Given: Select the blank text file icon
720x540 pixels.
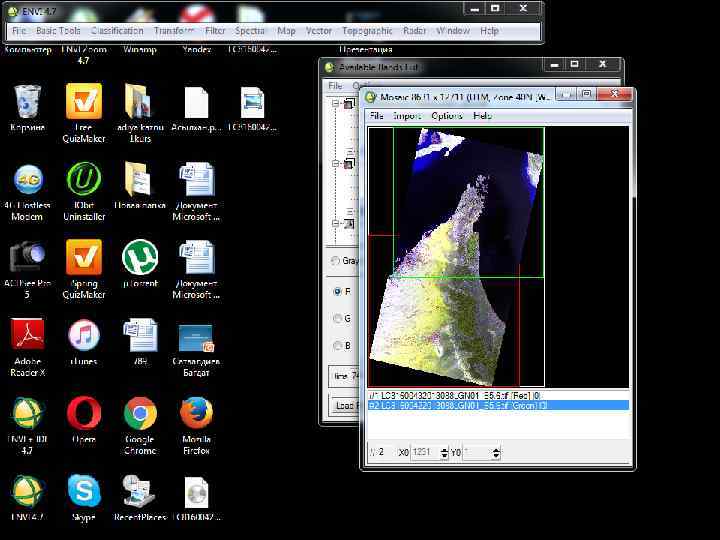Looking at the screenshot, I should click(x=196, y=109).
